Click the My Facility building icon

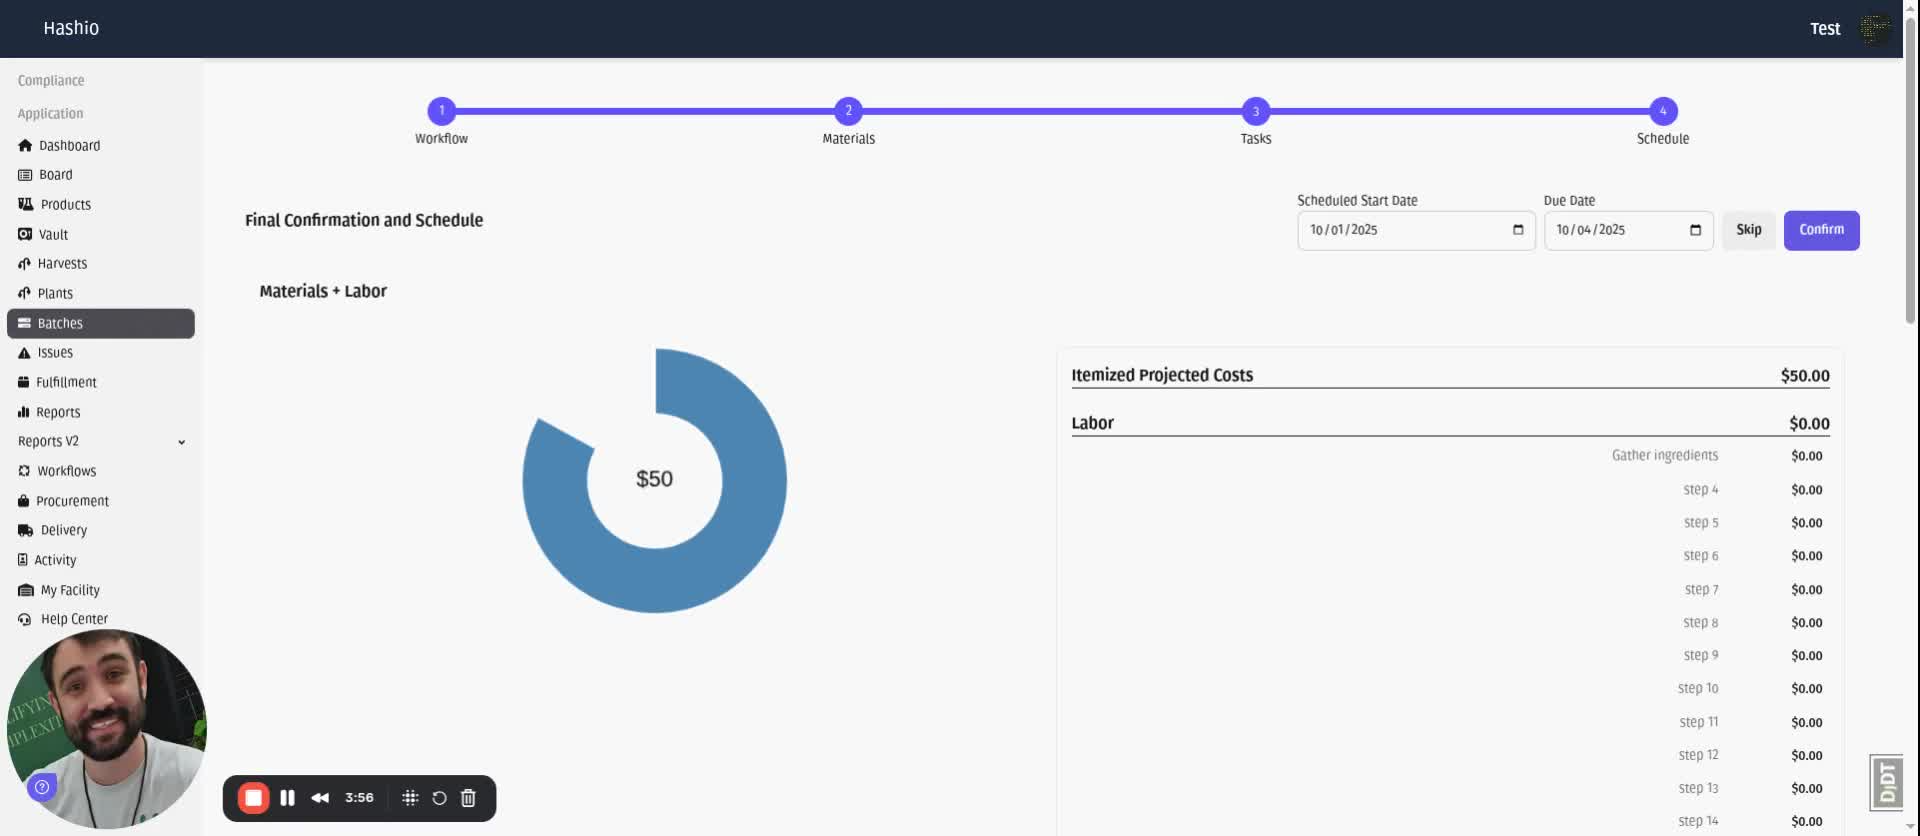tap(26, 590)
